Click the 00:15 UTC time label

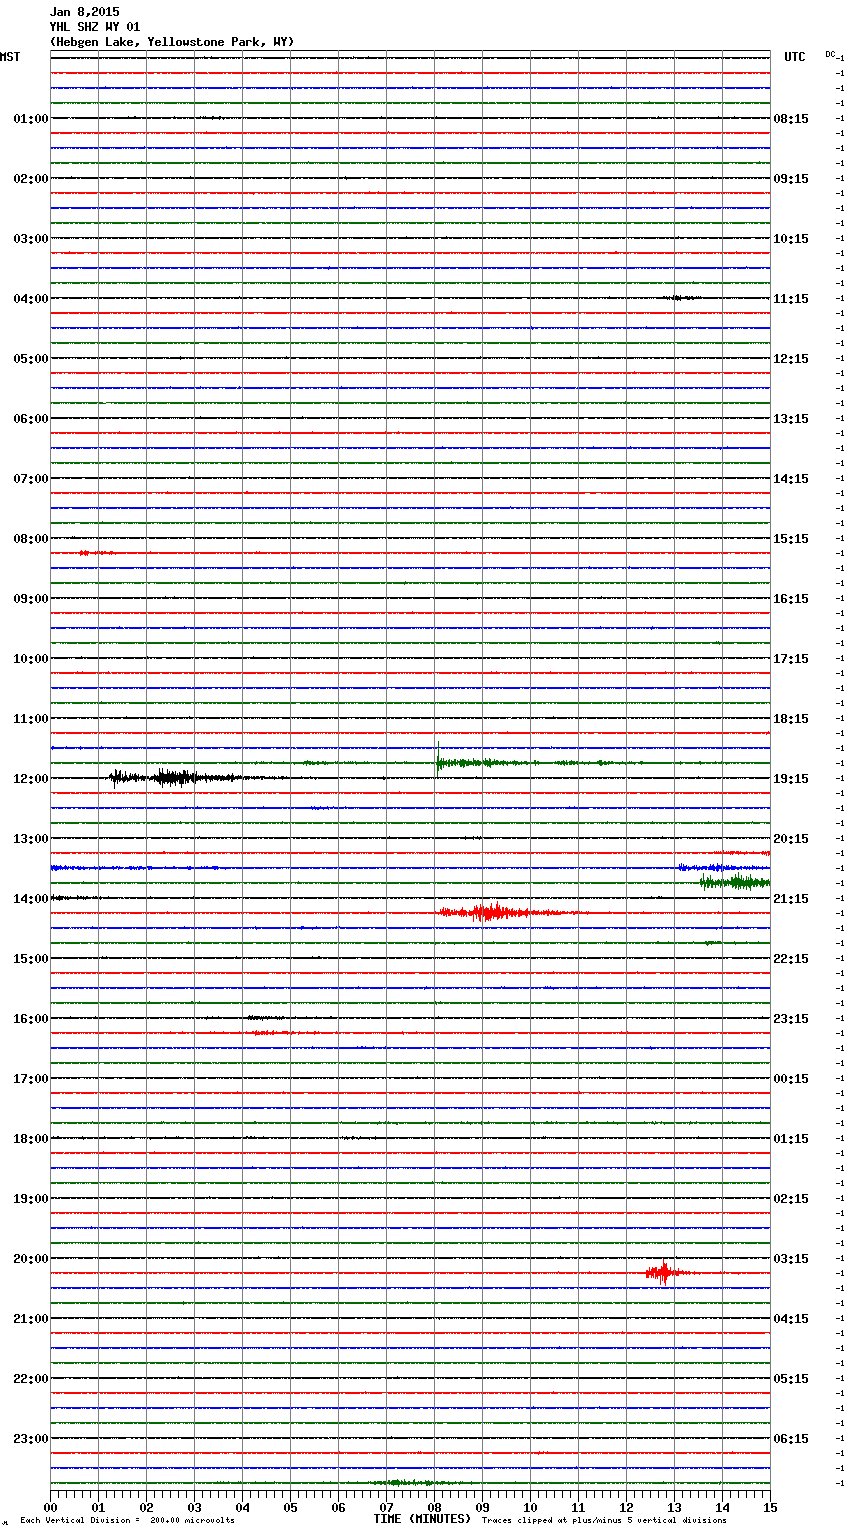791,1079
